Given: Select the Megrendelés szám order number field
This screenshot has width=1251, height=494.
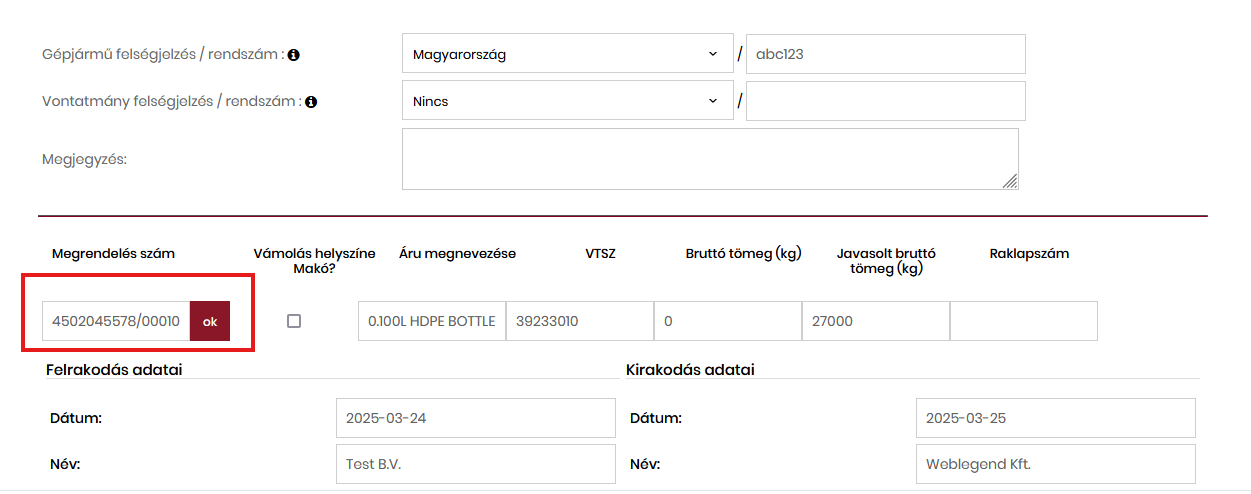Looking at the screenshot, I should point(116,321).
